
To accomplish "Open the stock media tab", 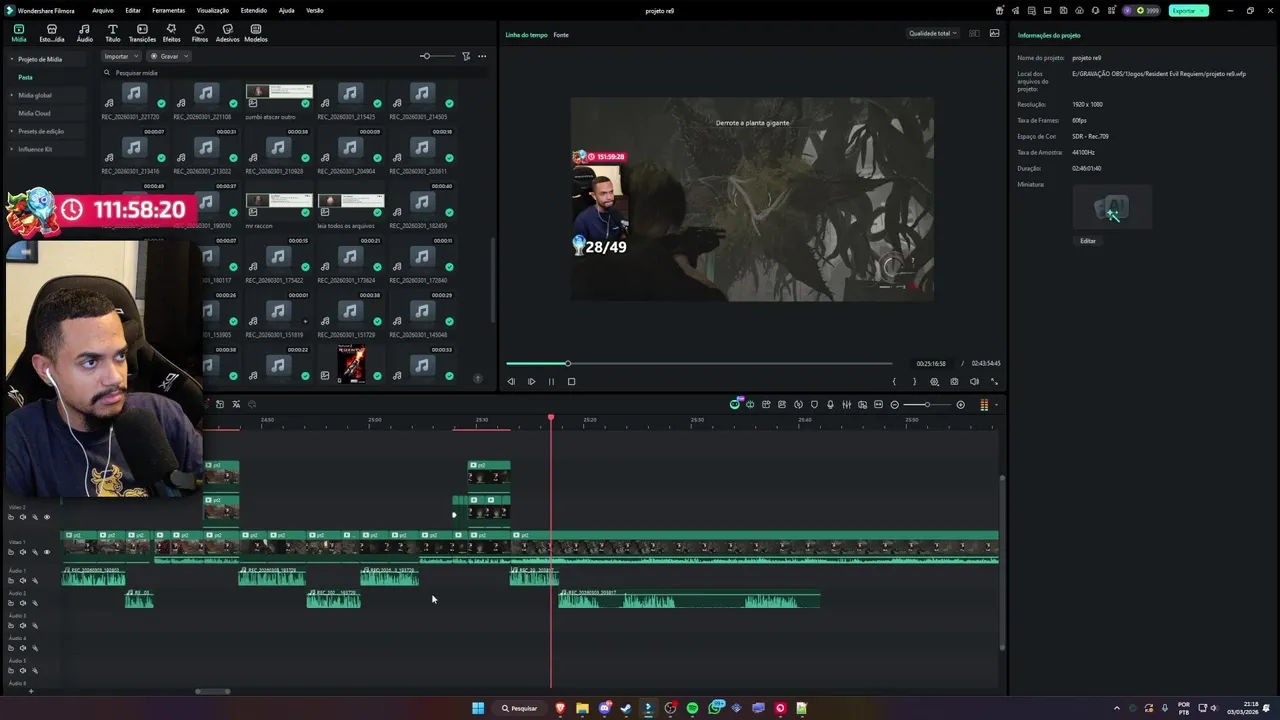I will (x=51, y=33).
